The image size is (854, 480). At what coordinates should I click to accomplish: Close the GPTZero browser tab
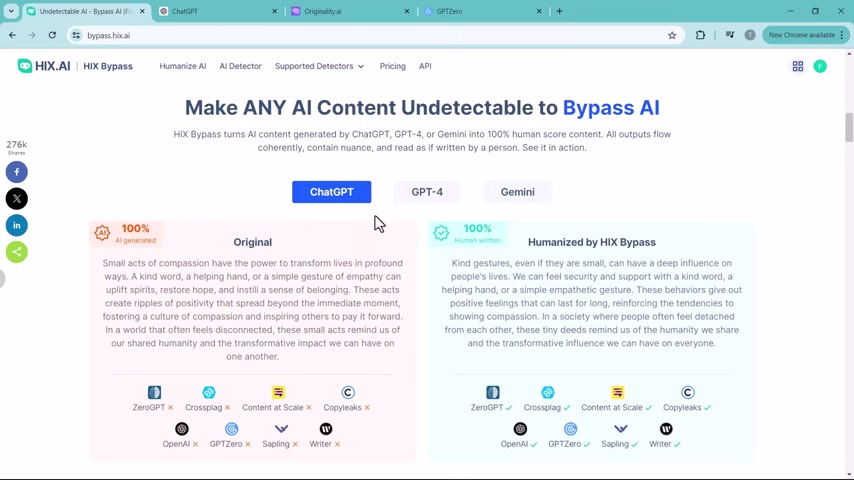click(x=539, y=11)
